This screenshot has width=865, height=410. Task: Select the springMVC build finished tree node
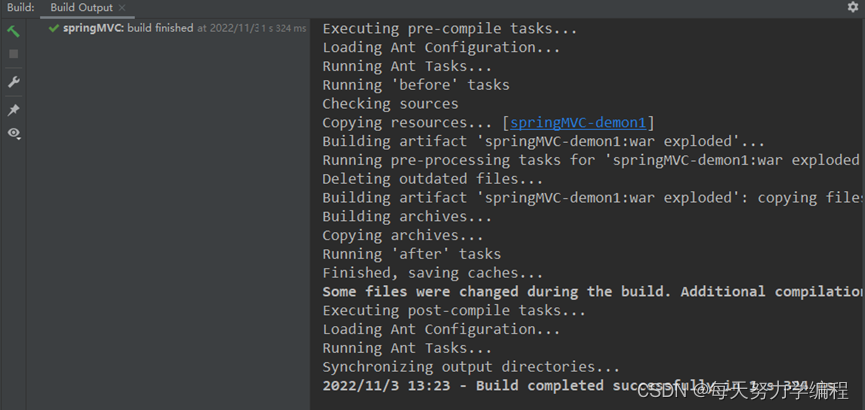click(x=128, y=28)
